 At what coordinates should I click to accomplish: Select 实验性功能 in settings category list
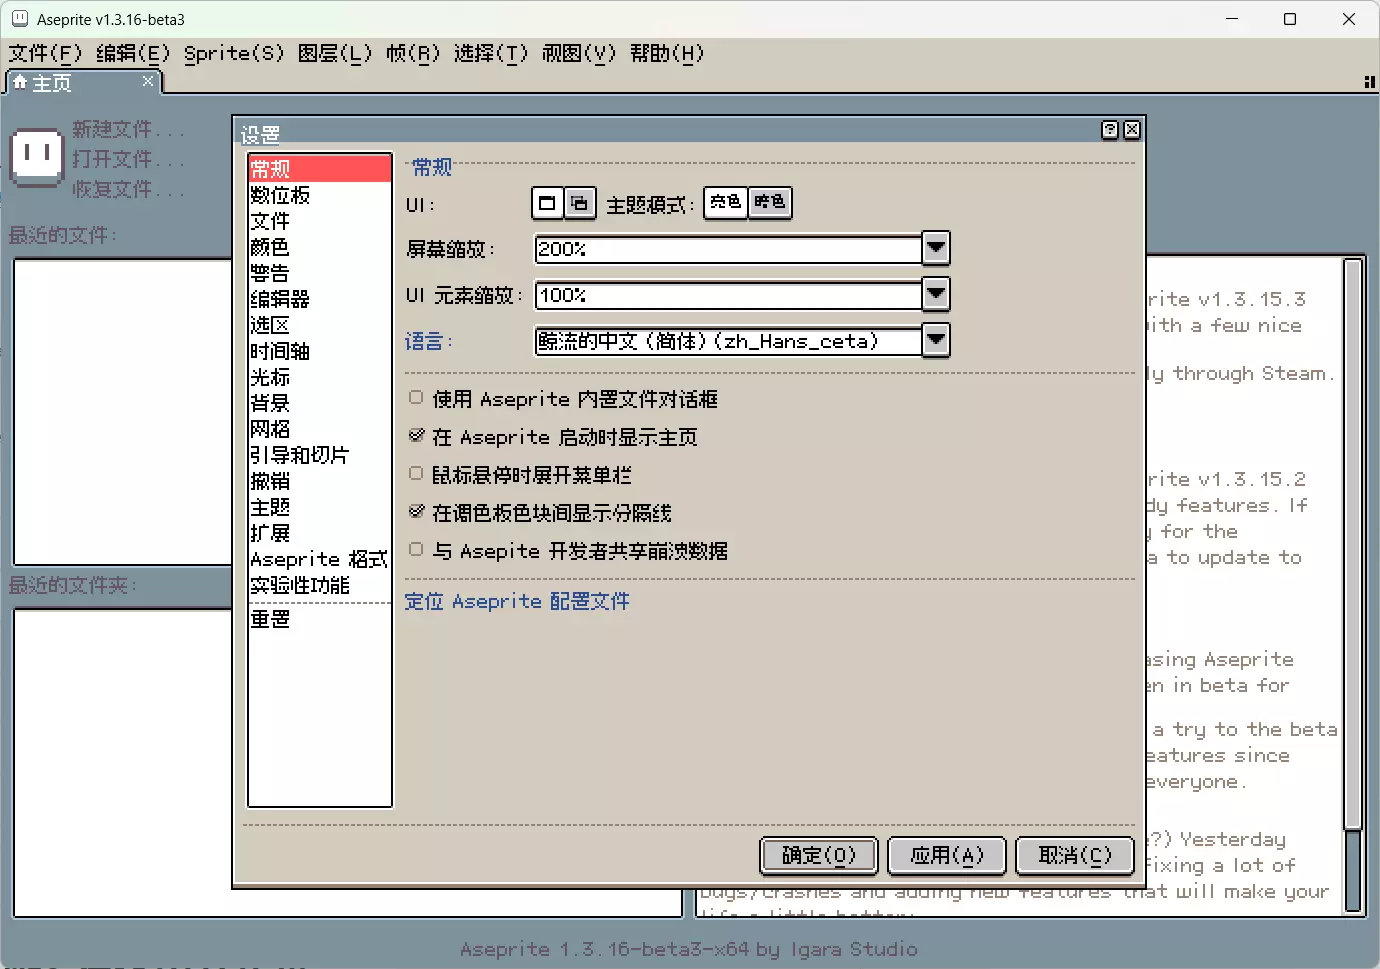tap(320, 584)
